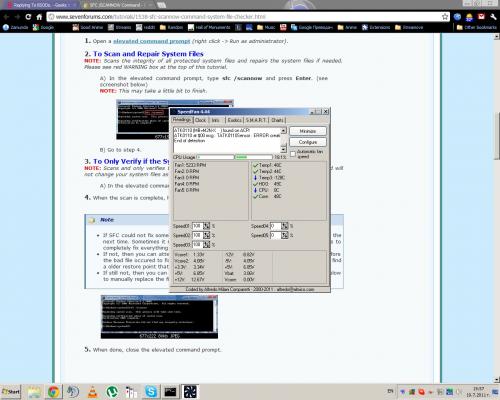Click Speed04 percentage field
The image size is (500, 400).
click(275, 226)
